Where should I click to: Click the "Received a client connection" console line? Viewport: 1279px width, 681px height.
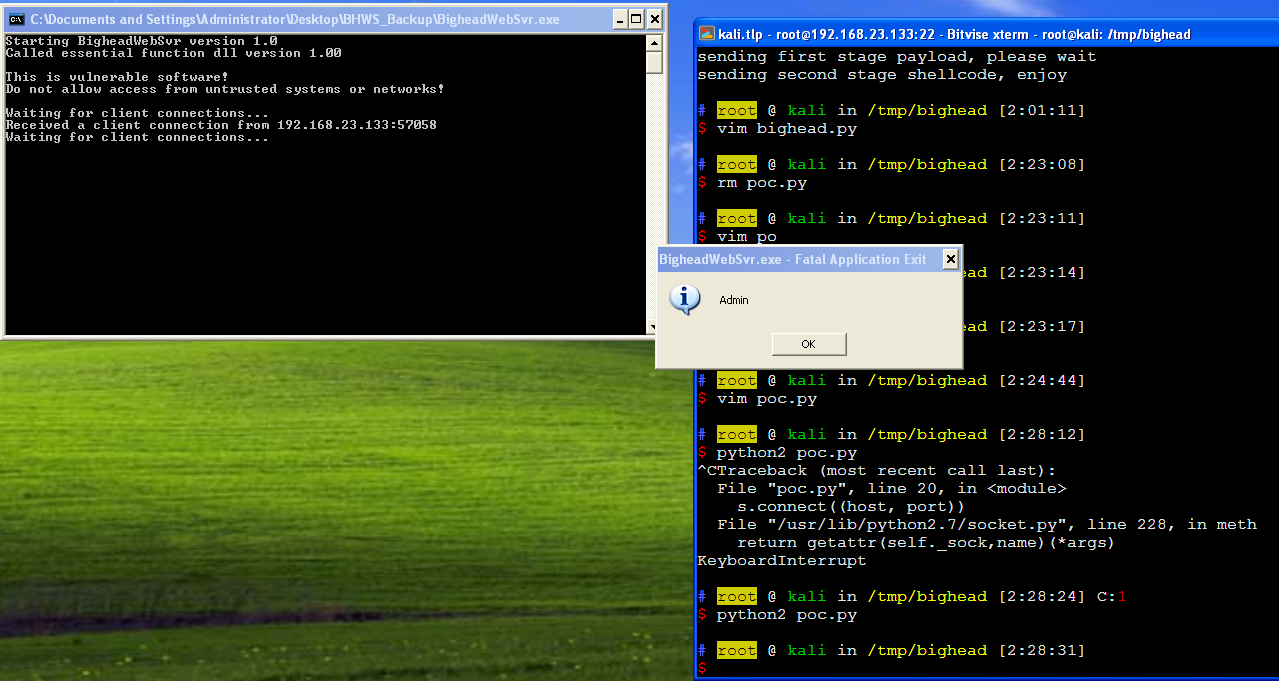(220, 125)
